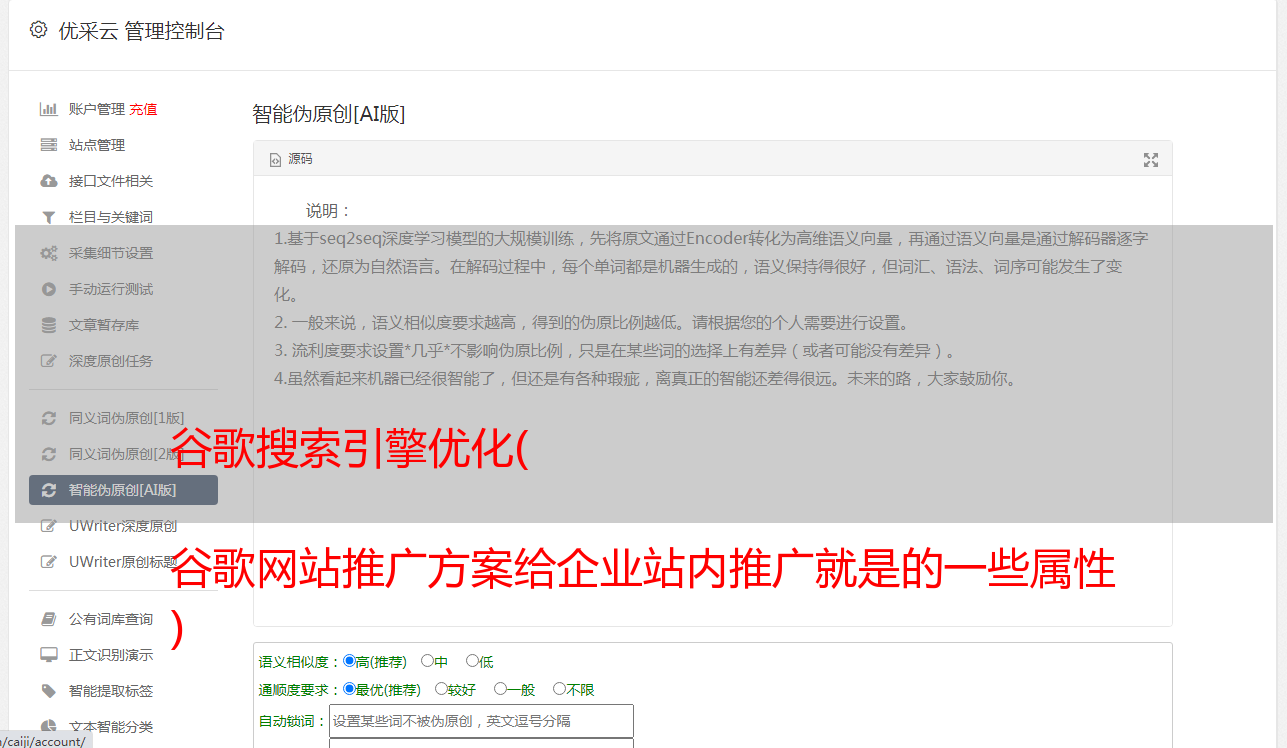
Task: Click the database icon for 文章暂存库
Action: (48, 325)
